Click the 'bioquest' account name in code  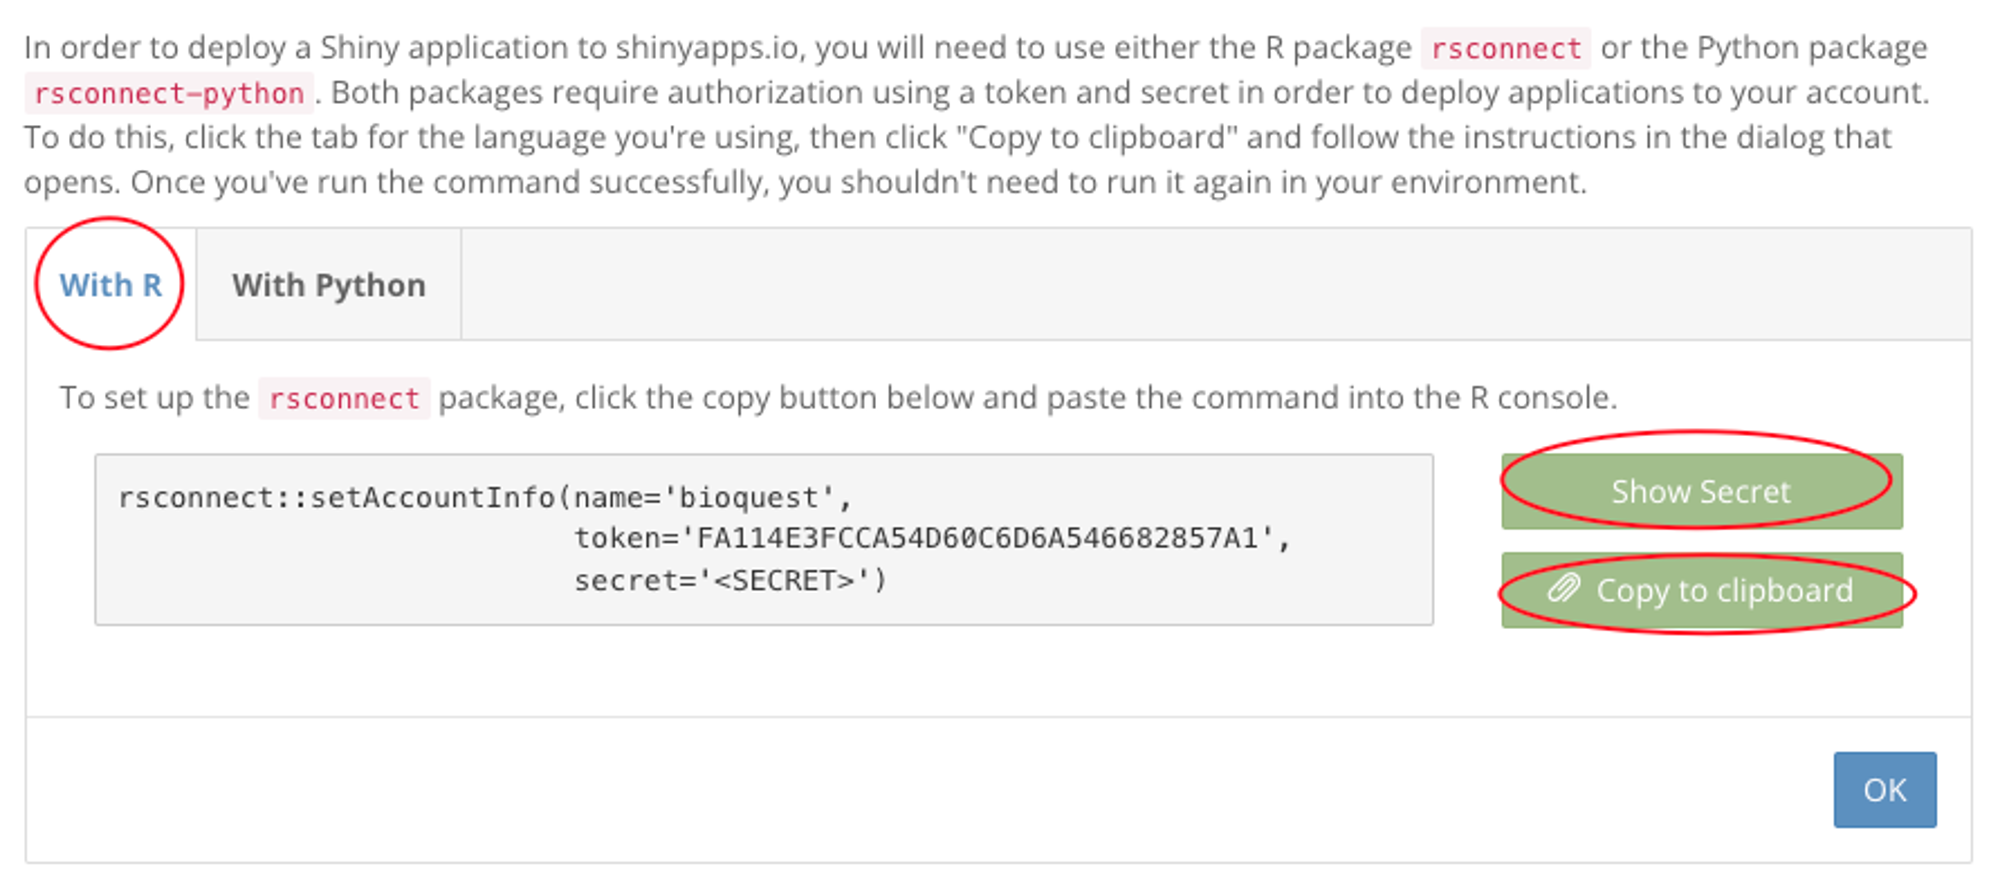(x=749, y=497)
